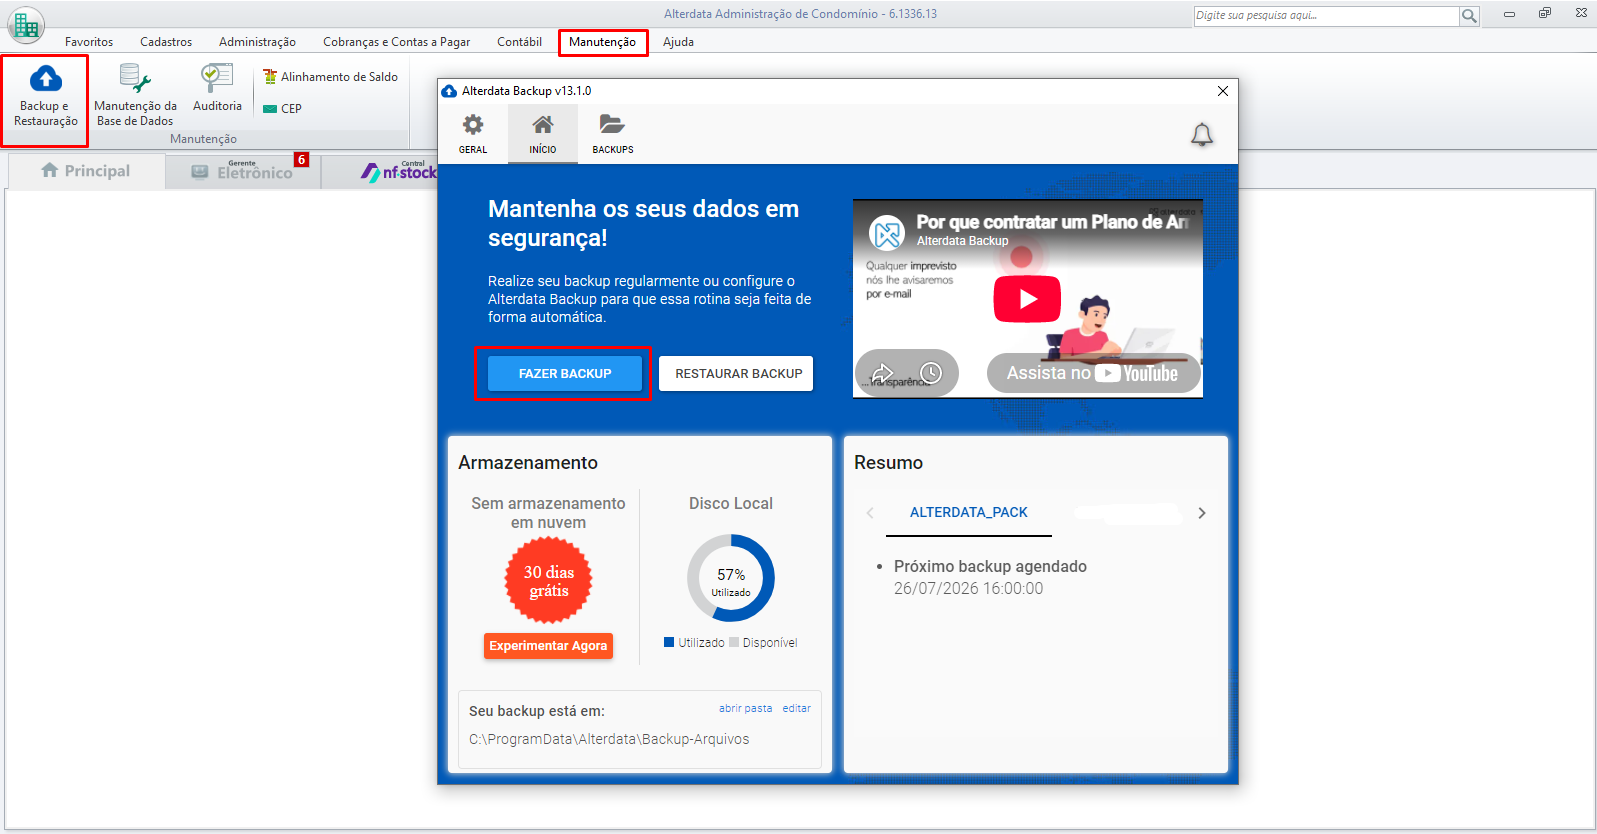1597x834 pixels.
Task: Click the Alterdata Backup channel avatar
Action: point(887,233)
